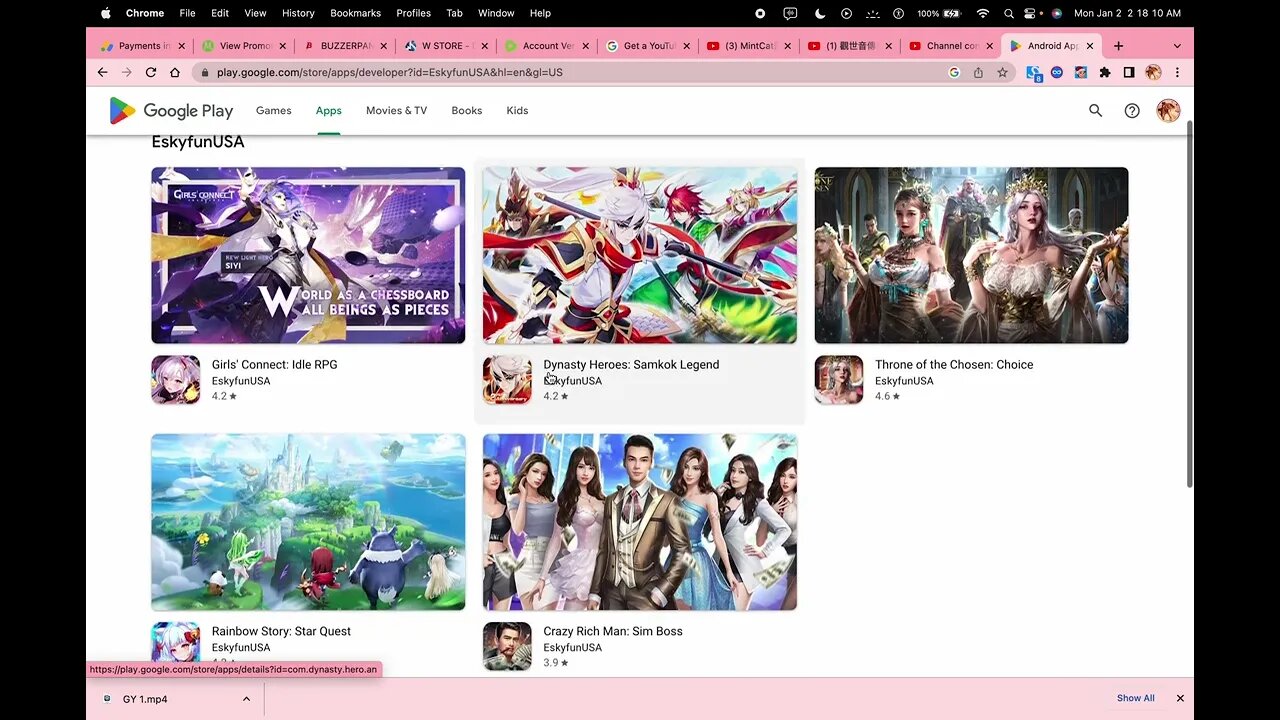1280x720 pixels.
Task: Open the GY 1.mp4 downloaded file
Action: pyautogui.click(x=145, y=699)
